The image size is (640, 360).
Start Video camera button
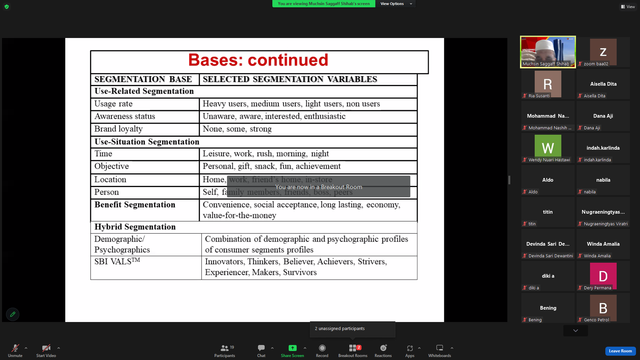pos(46,350)
